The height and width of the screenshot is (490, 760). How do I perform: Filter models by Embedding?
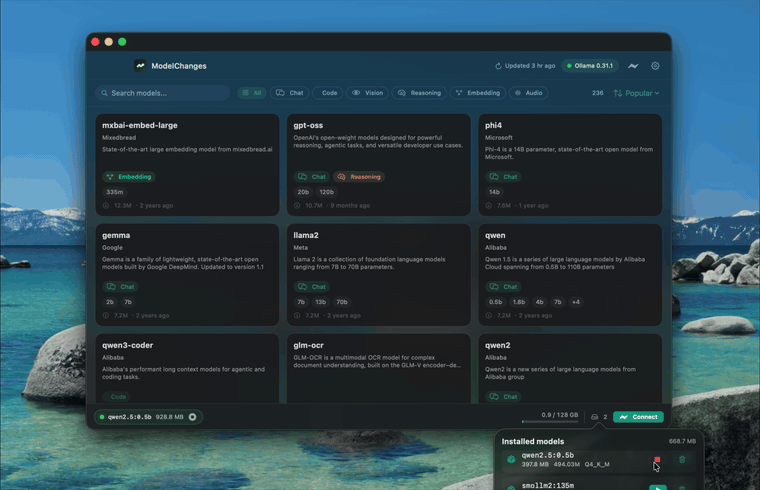coord(478,93)
